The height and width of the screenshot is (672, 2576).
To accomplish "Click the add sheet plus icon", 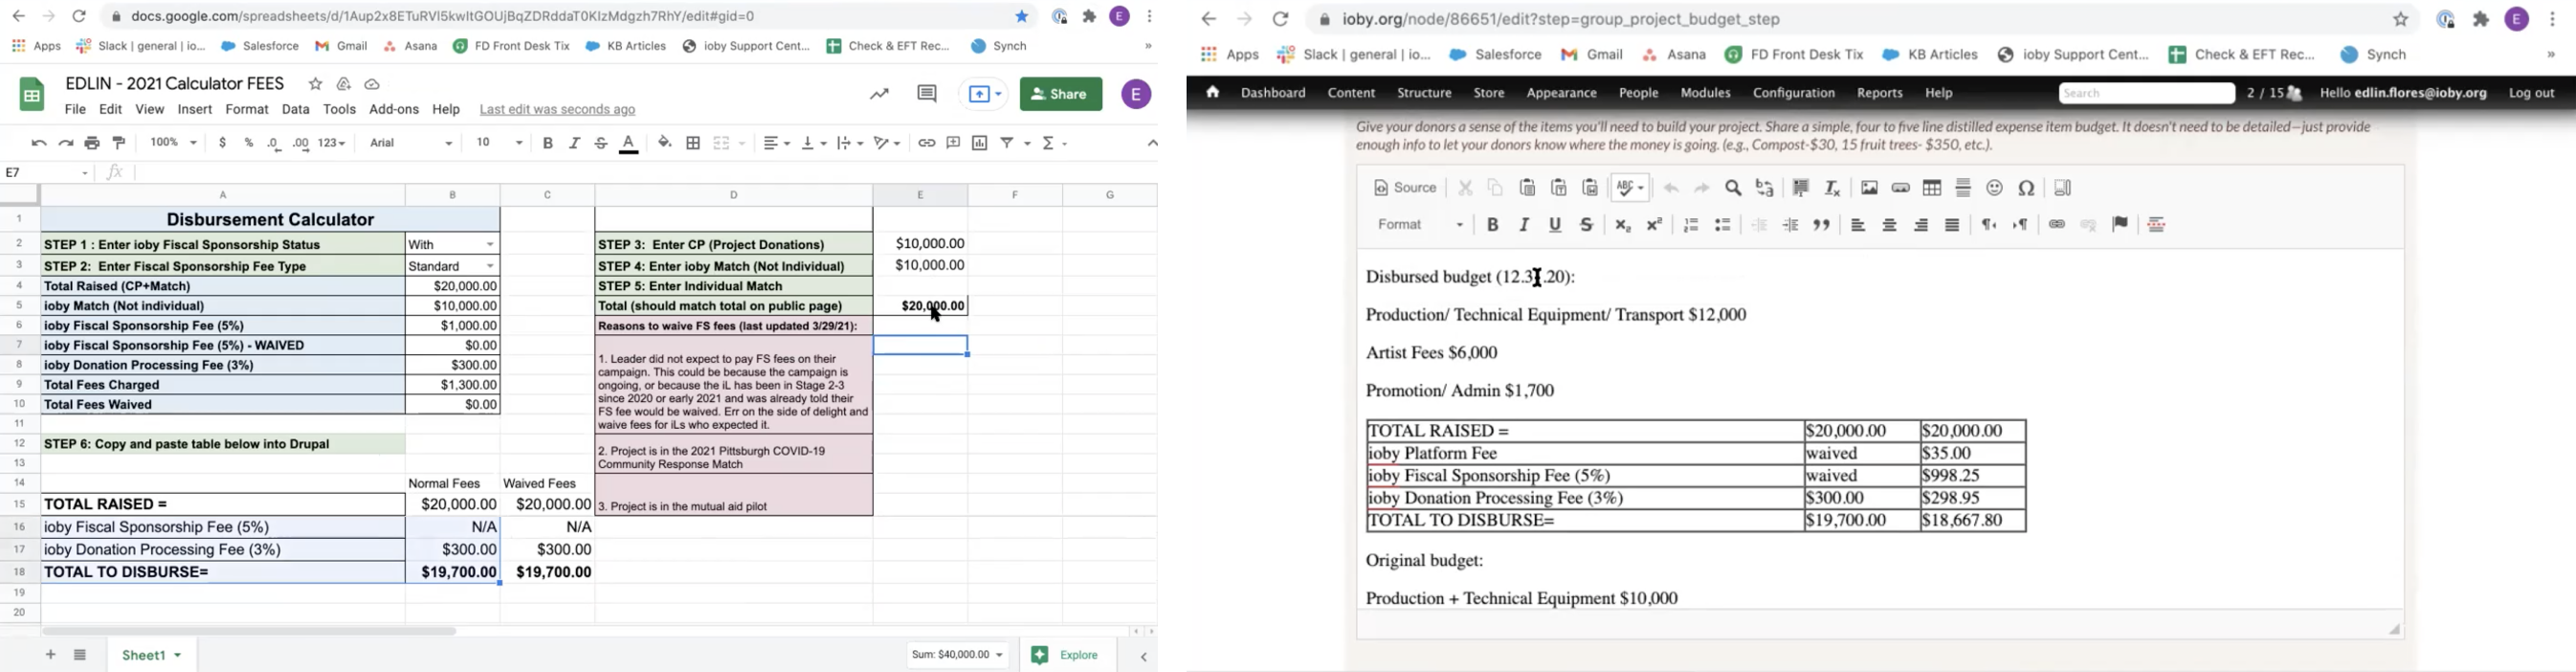I will 50,655.
